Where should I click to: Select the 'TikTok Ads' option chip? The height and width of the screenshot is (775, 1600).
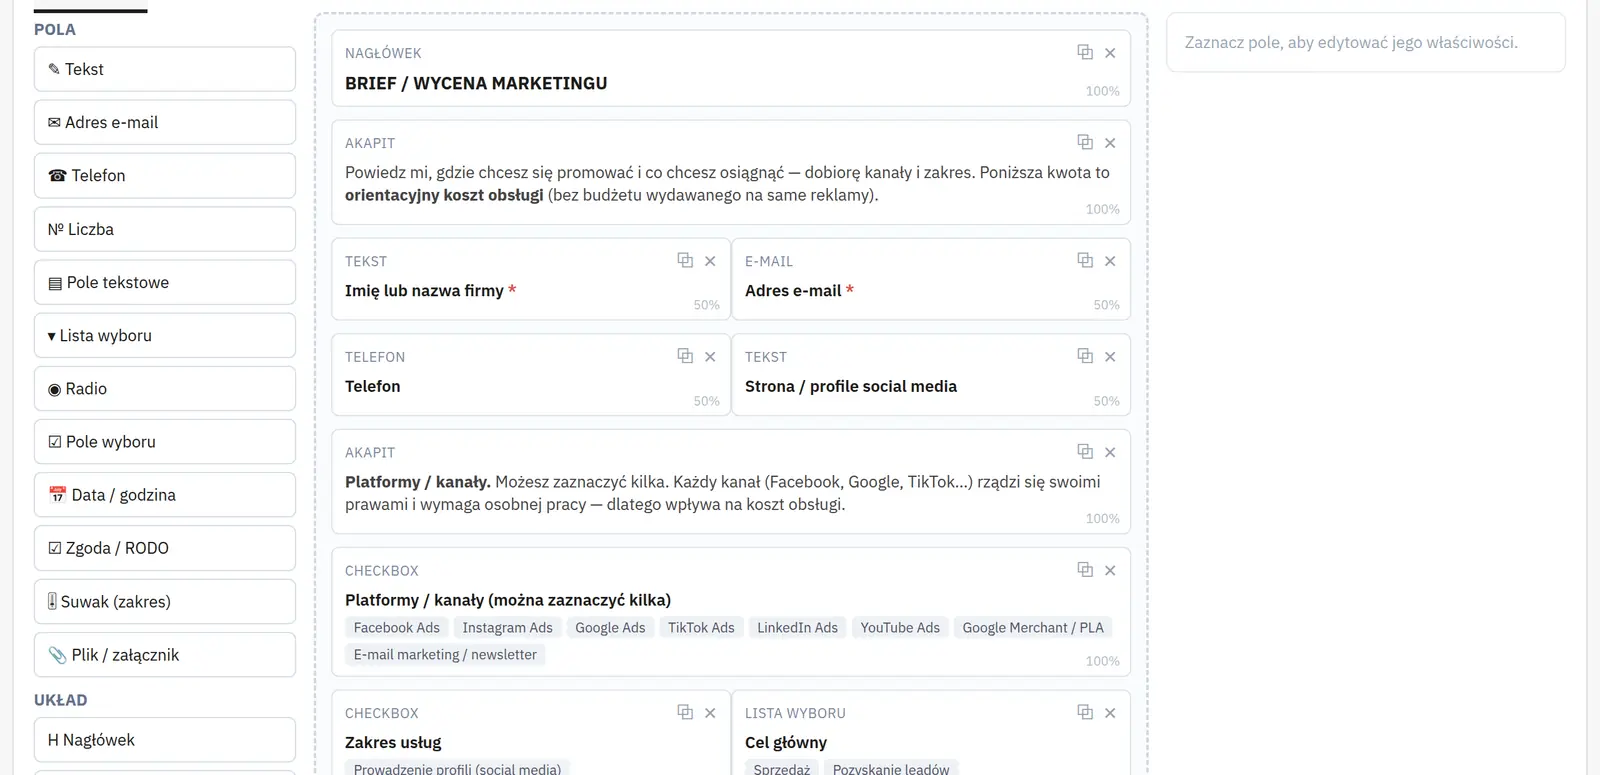click(x=701, y=628)
